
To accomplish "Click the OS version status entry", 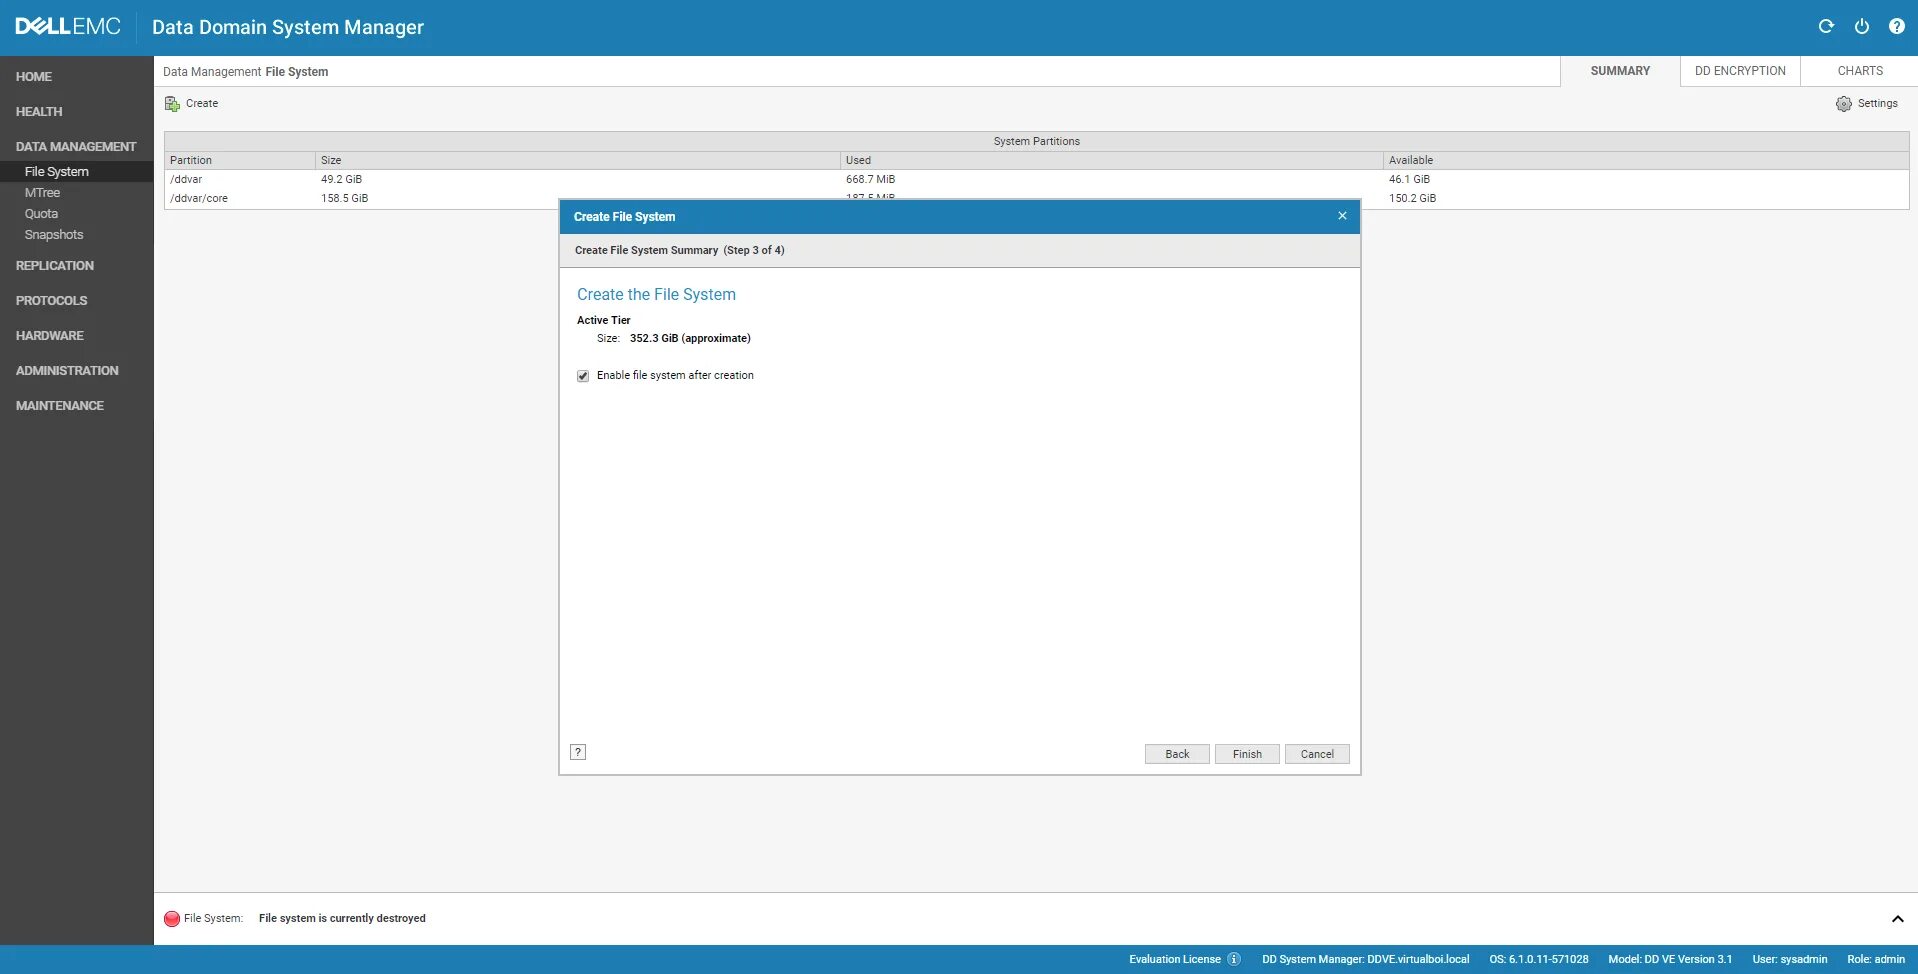I will coord(1538,959).
